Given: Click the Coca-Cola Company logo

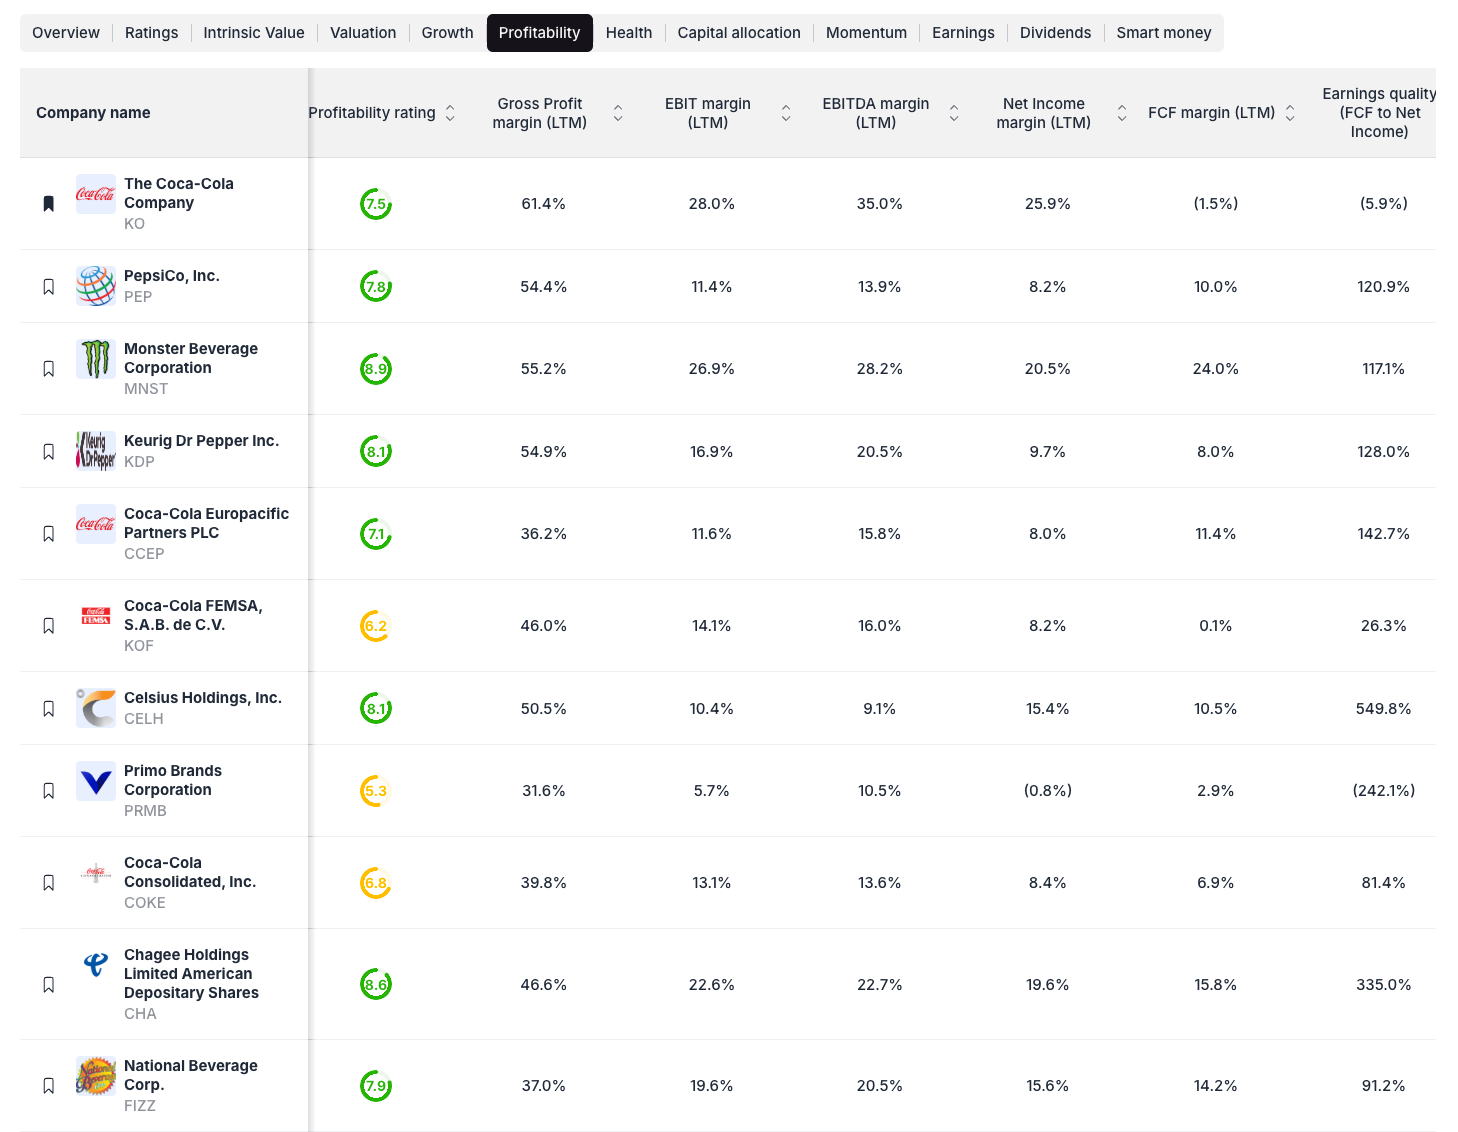Looking at the screenshot, I should [95, 195].
